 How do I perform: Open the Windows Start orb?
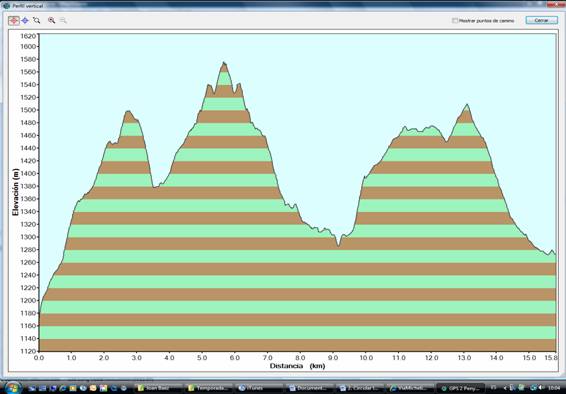(12, 388)
